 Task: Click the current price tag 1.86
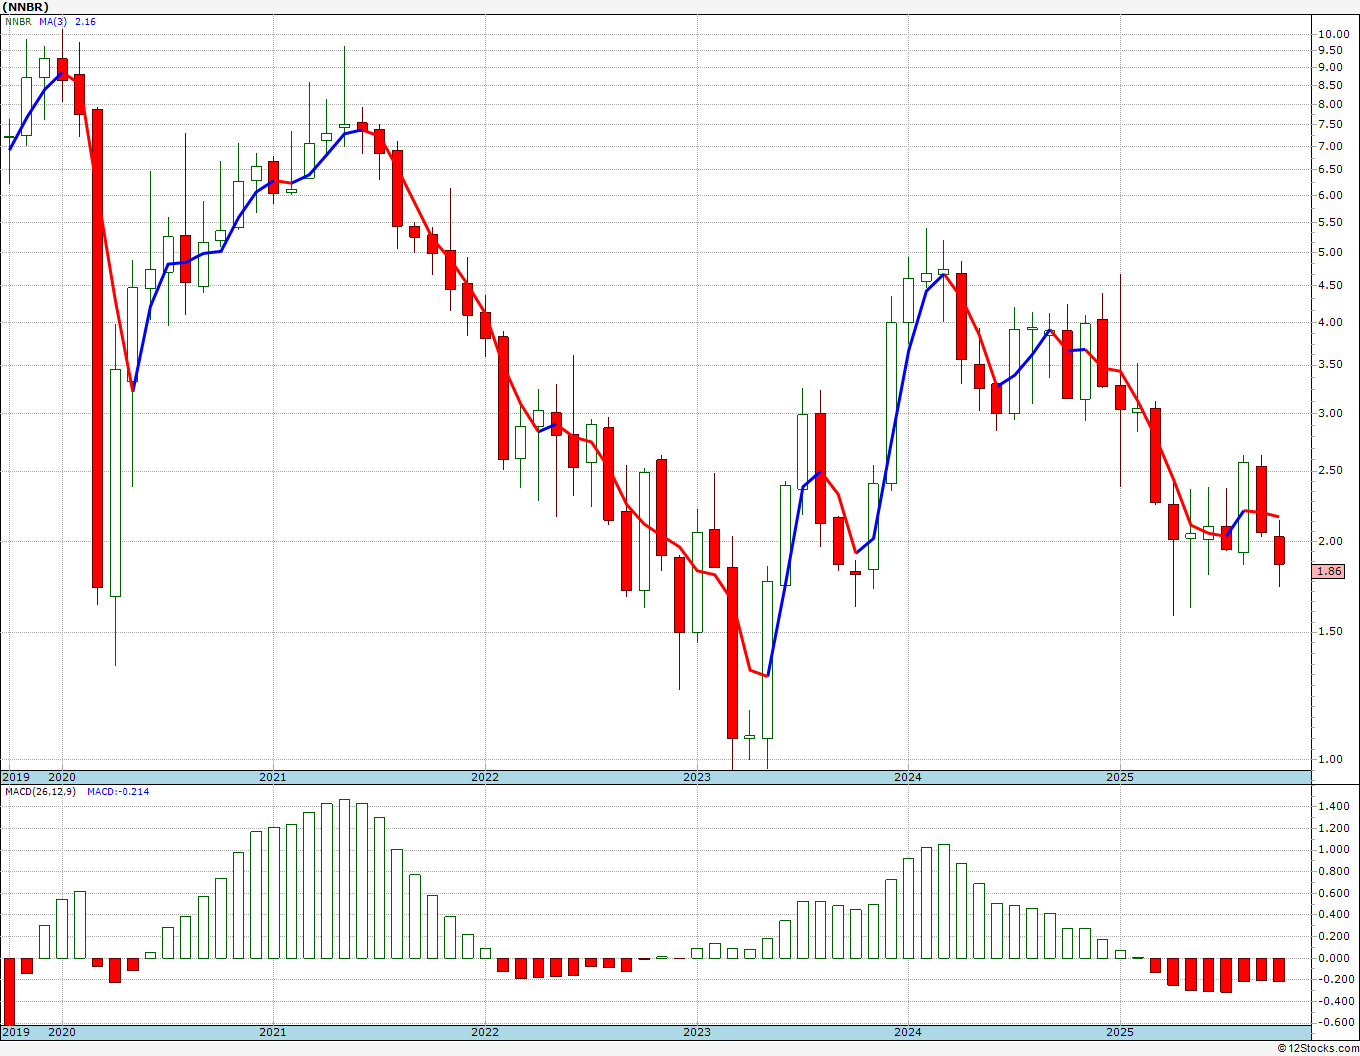coord(1329,571)
